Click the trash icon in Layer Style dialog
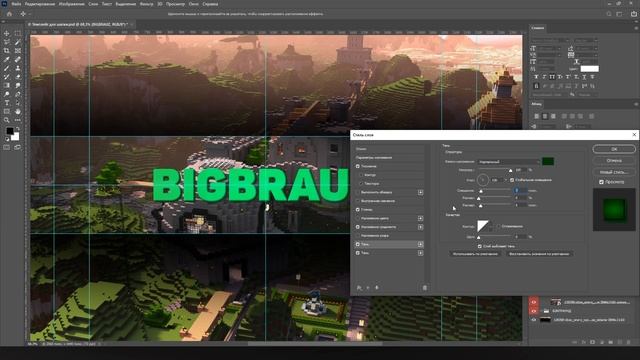Image resolution: width=640 pixels, height=360 pixels. [424, 288]
